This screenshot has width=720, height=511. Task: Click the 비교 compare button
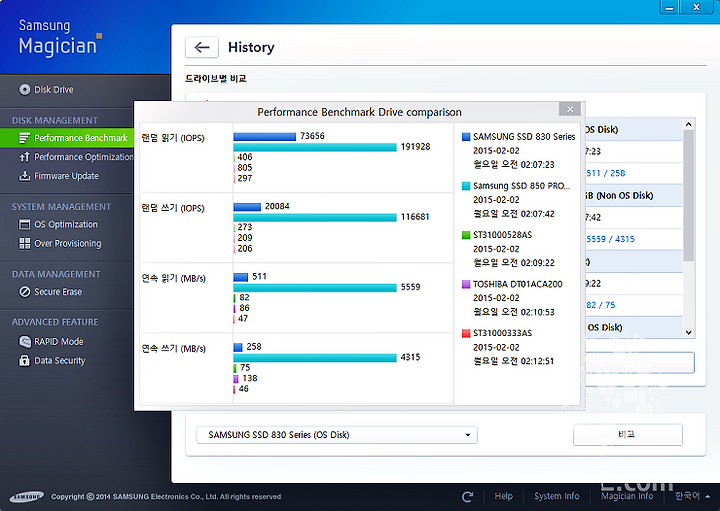click(x=628, y=434)
